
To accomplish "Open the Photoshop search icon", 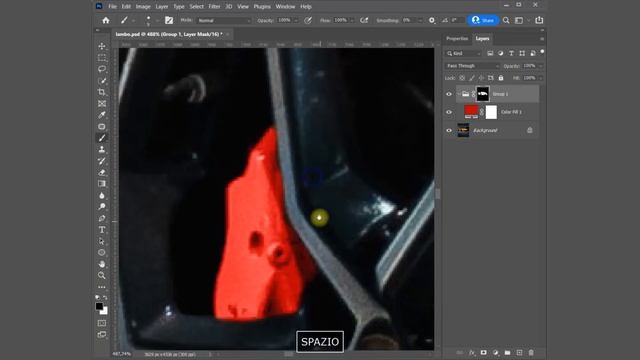I will coord(506,20).
